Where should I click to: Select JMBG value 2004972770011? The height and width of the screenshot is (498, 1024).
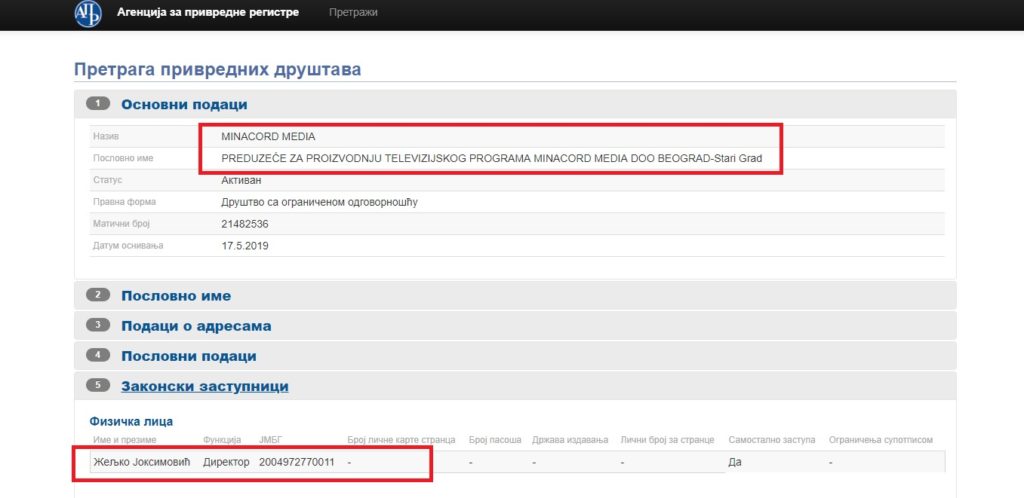coord(296,462)
